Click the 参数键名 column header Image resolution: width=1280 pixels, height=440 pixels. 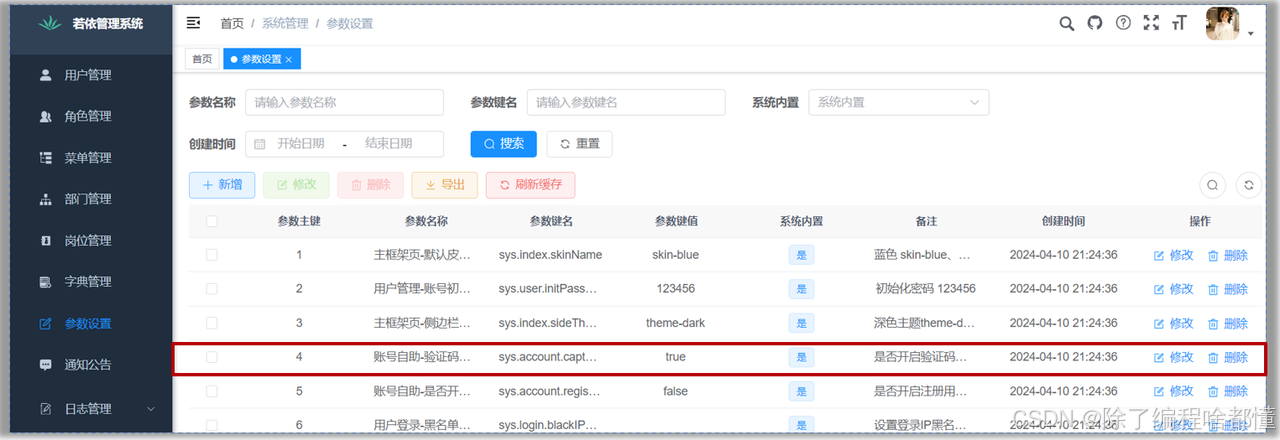(550, 221)
